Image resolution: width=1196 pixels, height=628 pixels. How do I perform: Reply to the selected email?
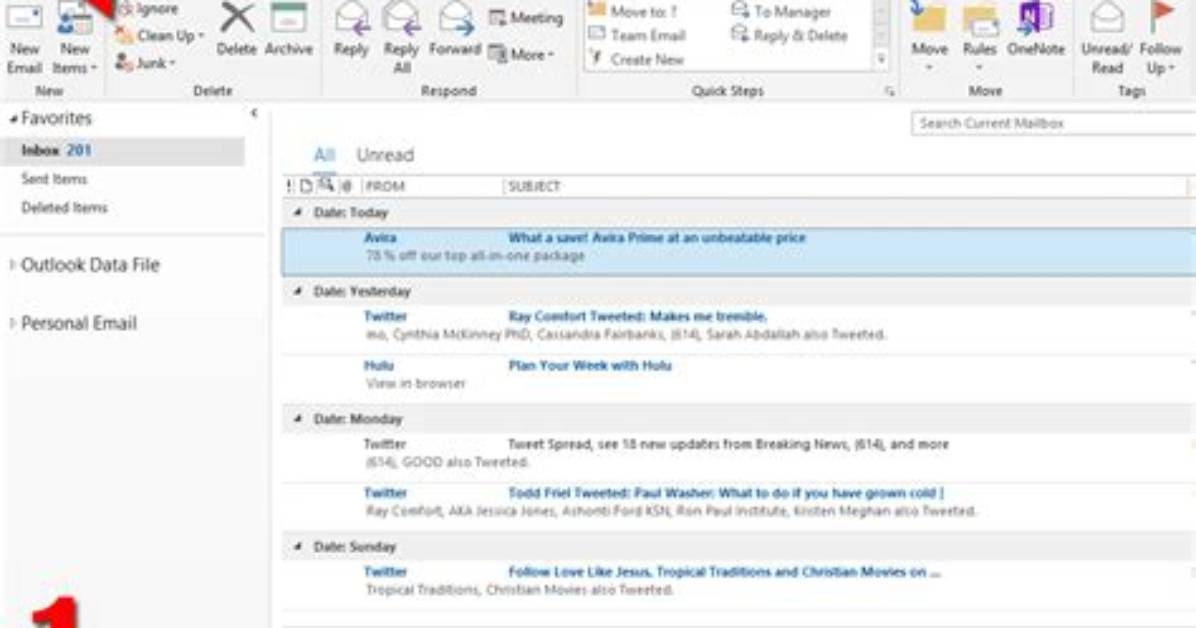click(x=351, y=31)
